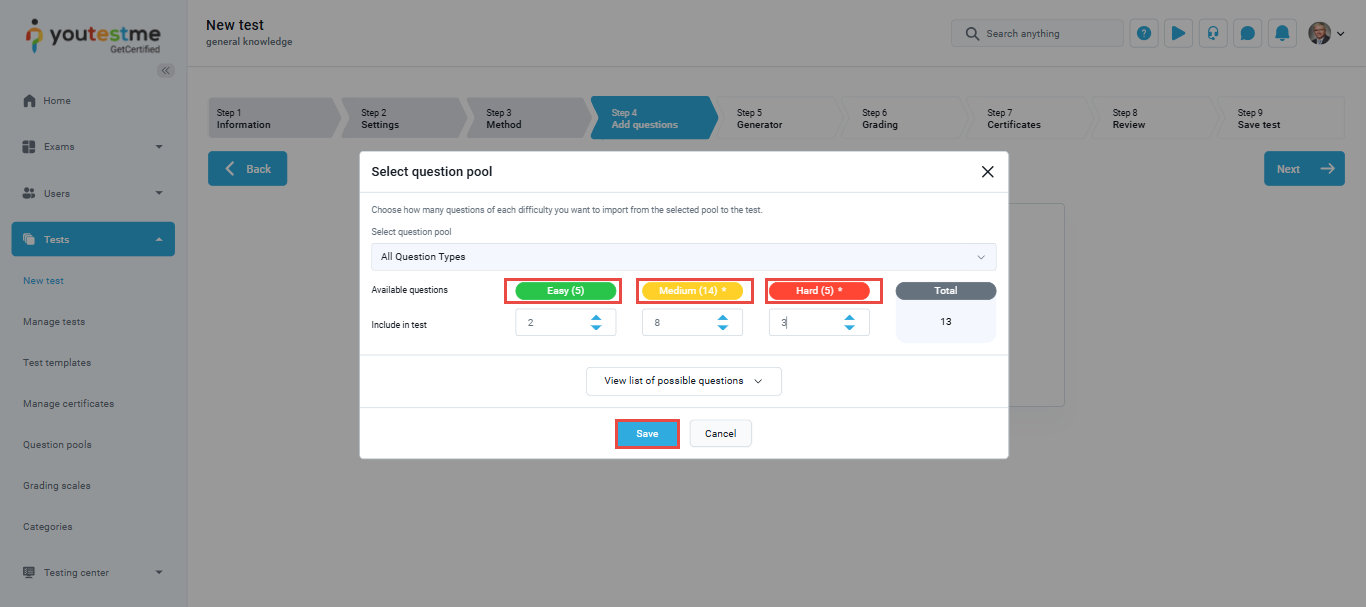Click the help question mark icon
This screenshot has height=607, width=1366.
click(x=1144, y=33)
